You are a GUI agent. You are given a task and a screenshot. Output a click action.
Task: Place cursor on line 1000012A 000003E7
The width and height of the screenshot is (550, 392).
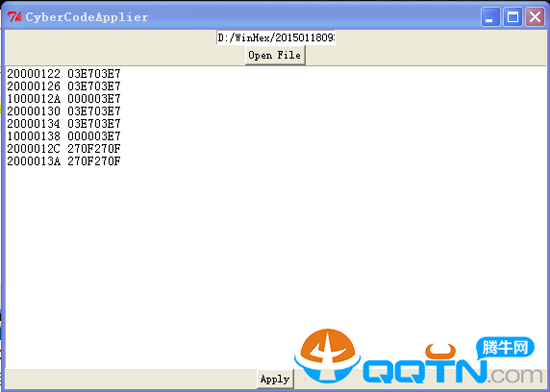(64, 99)
